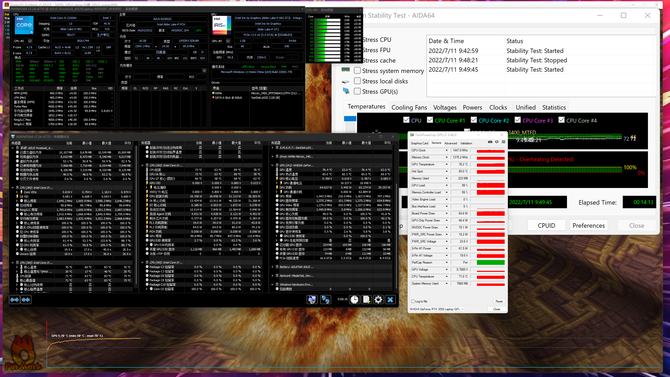Image resolution: width=670 pixels, height=377 pixels.
Task: Open PerfCap Reason dropdown in GPU-Z
Action: pyautogui.click(x=447, y=262)
